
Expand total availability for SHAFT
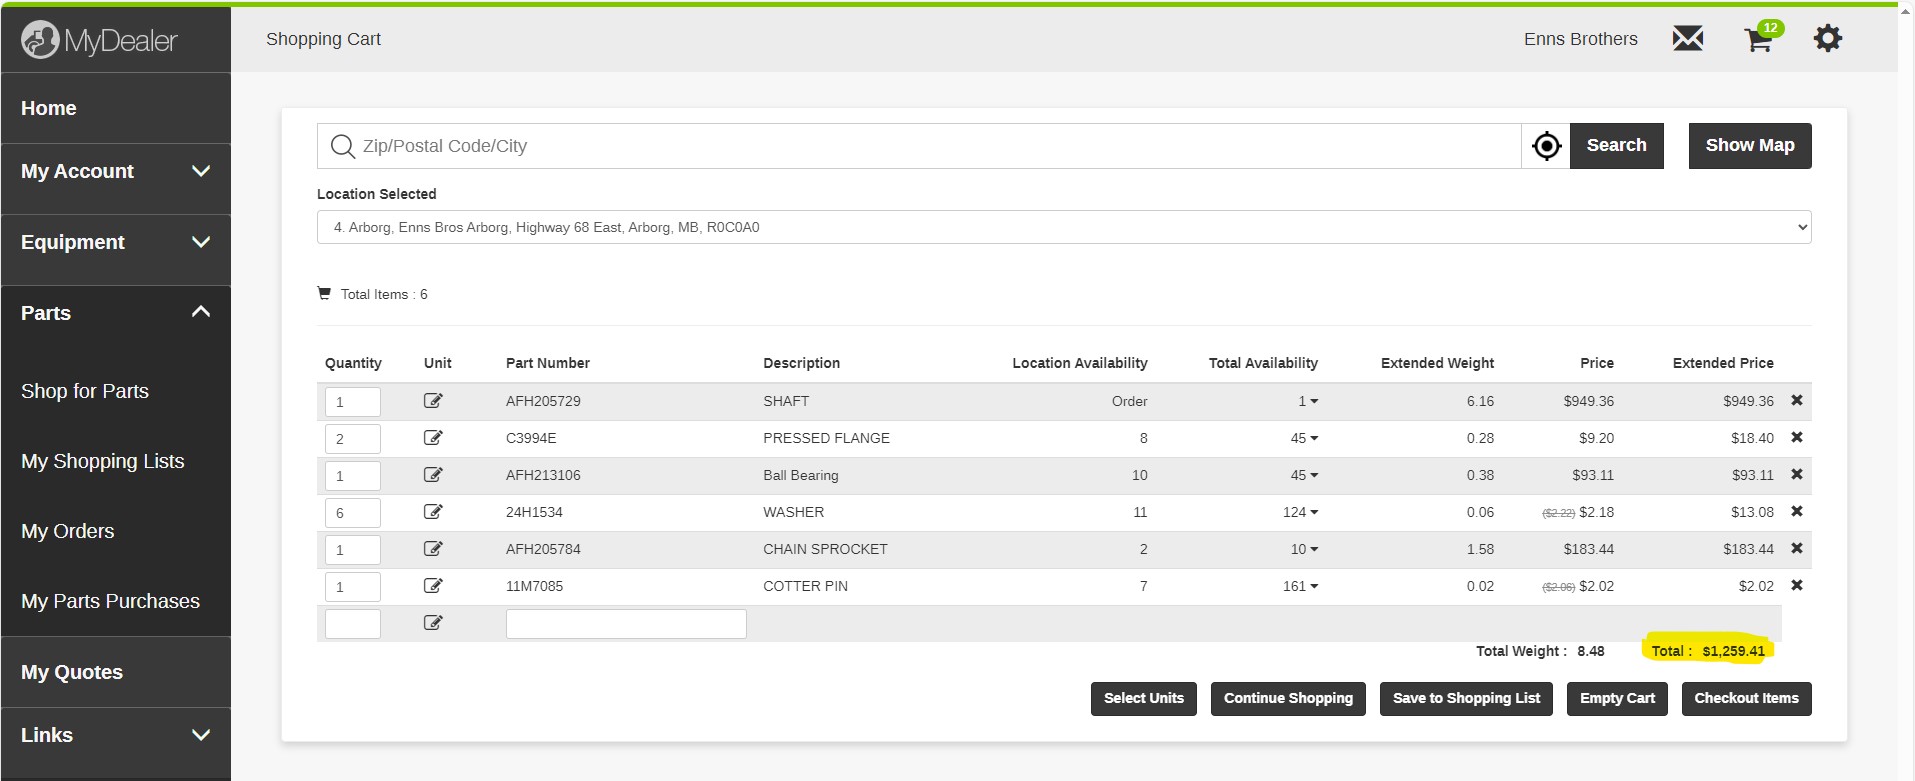[x=1308, y=401]
